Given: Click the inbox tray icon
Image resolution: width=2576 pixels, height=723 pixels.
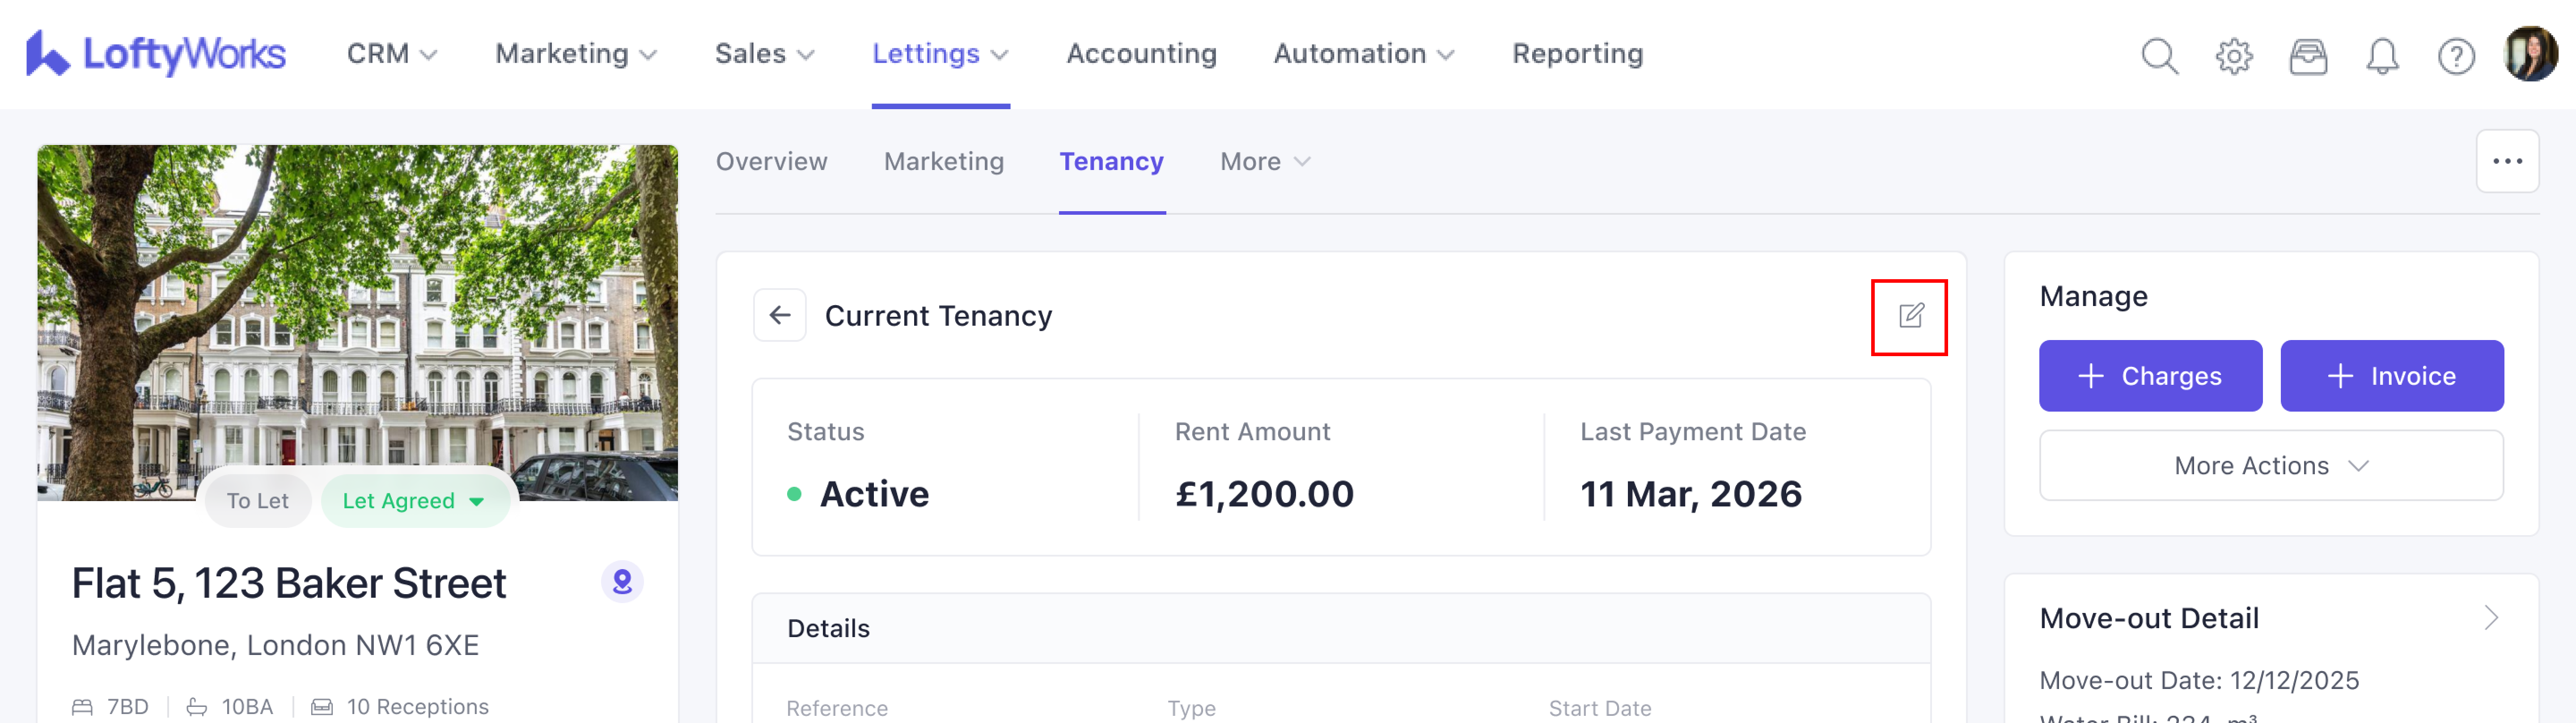Looking at the screenshot, I should (2307, 56).
